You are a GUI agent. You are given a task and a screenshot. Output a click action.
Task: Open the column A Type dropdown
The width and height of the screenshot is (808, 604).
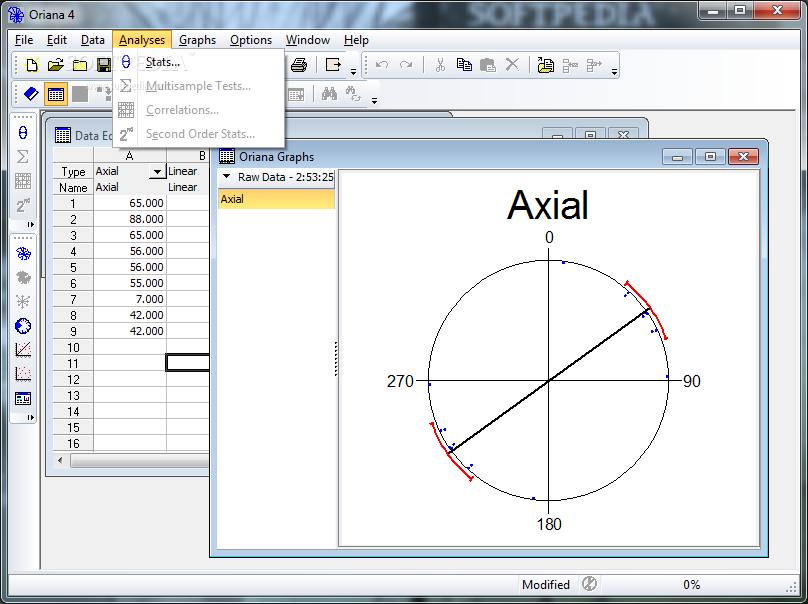(x=157, y=172)
